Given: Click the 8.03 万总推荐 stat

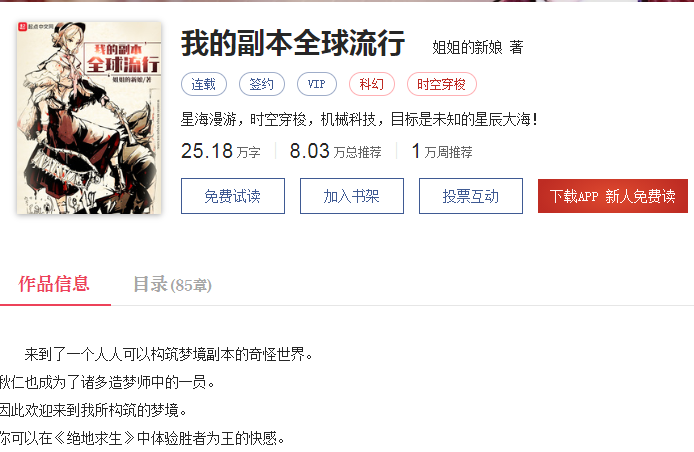Looking at the screenshot, I should 335,151.
